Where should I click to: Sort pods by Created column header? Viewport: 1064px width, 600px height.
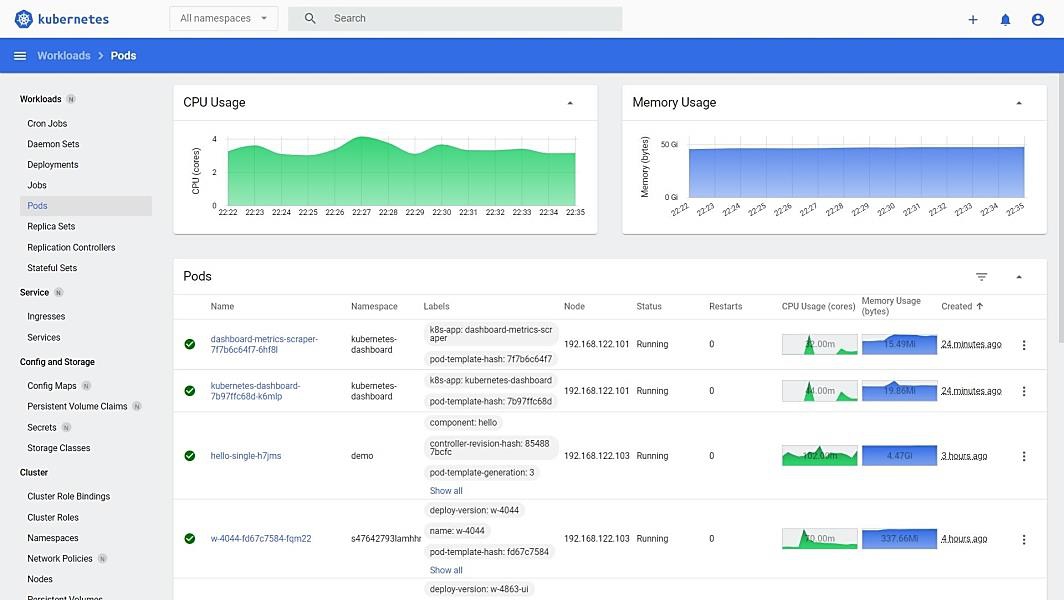click(x=956, y=306)
